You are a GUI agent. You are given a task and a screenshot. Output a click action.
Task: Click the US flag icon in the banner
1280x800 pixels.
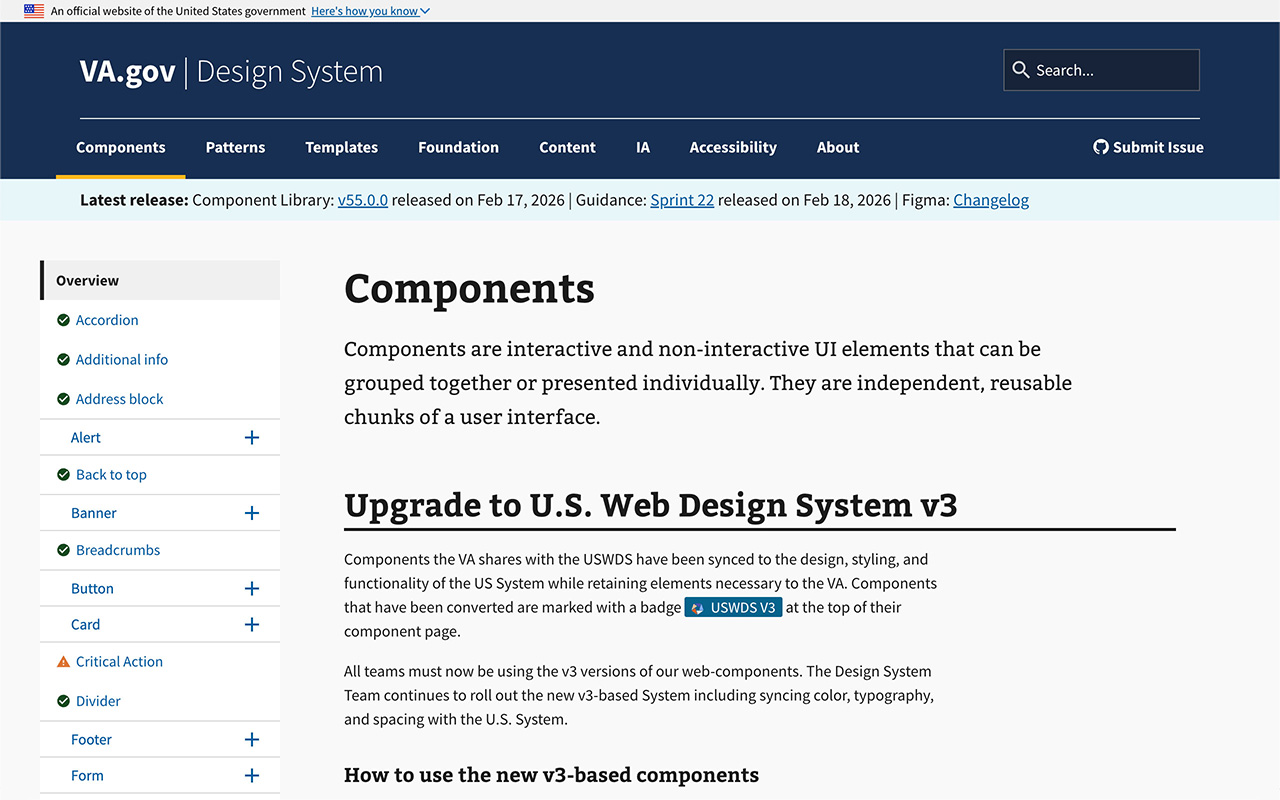[x=33, y=11]
